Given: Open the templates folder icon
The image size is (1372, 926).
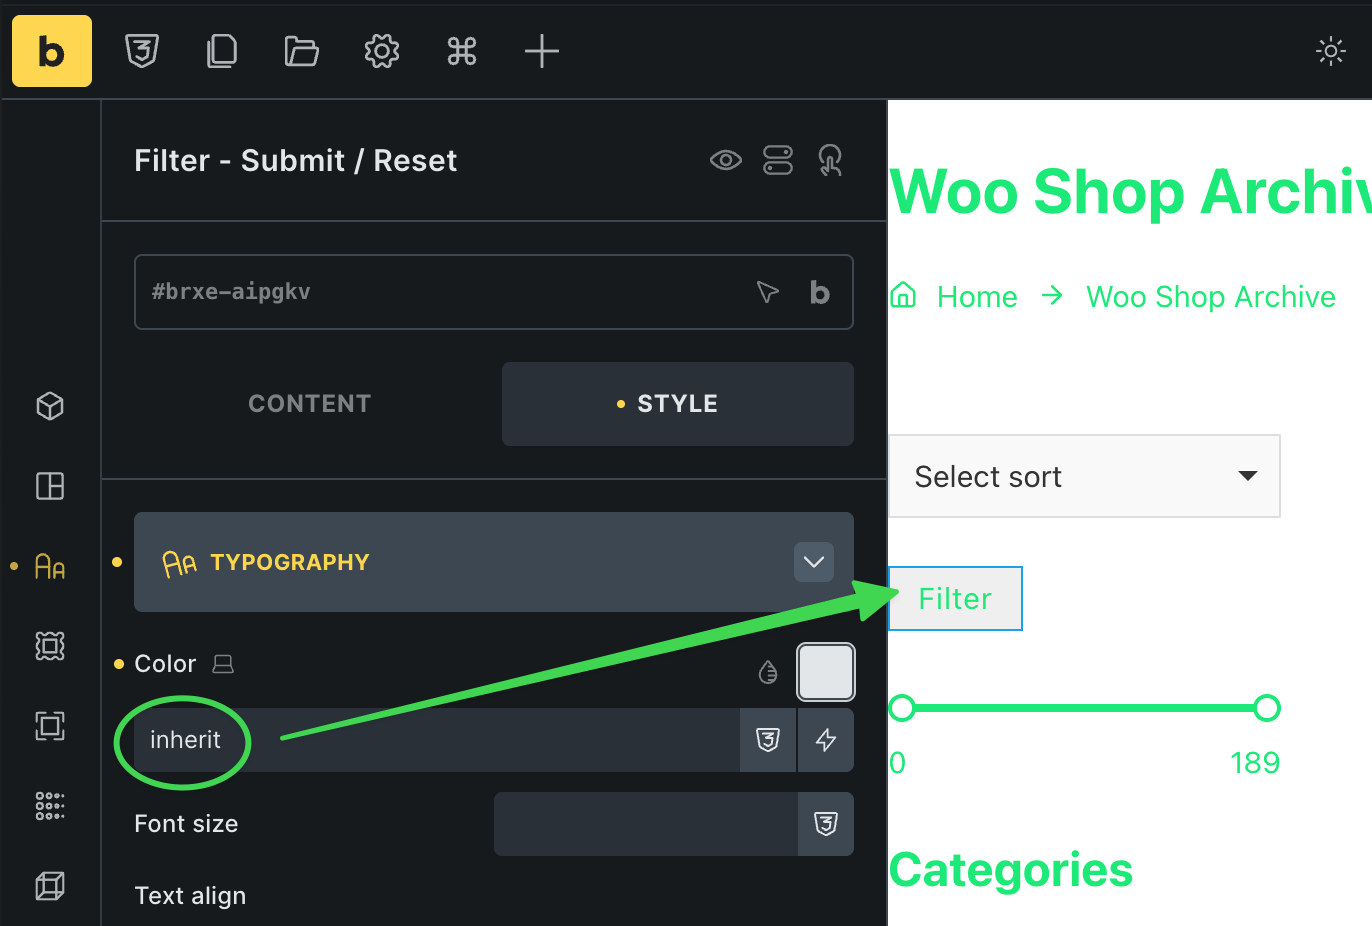Looking at the screenshot, I should click(301, 51).
